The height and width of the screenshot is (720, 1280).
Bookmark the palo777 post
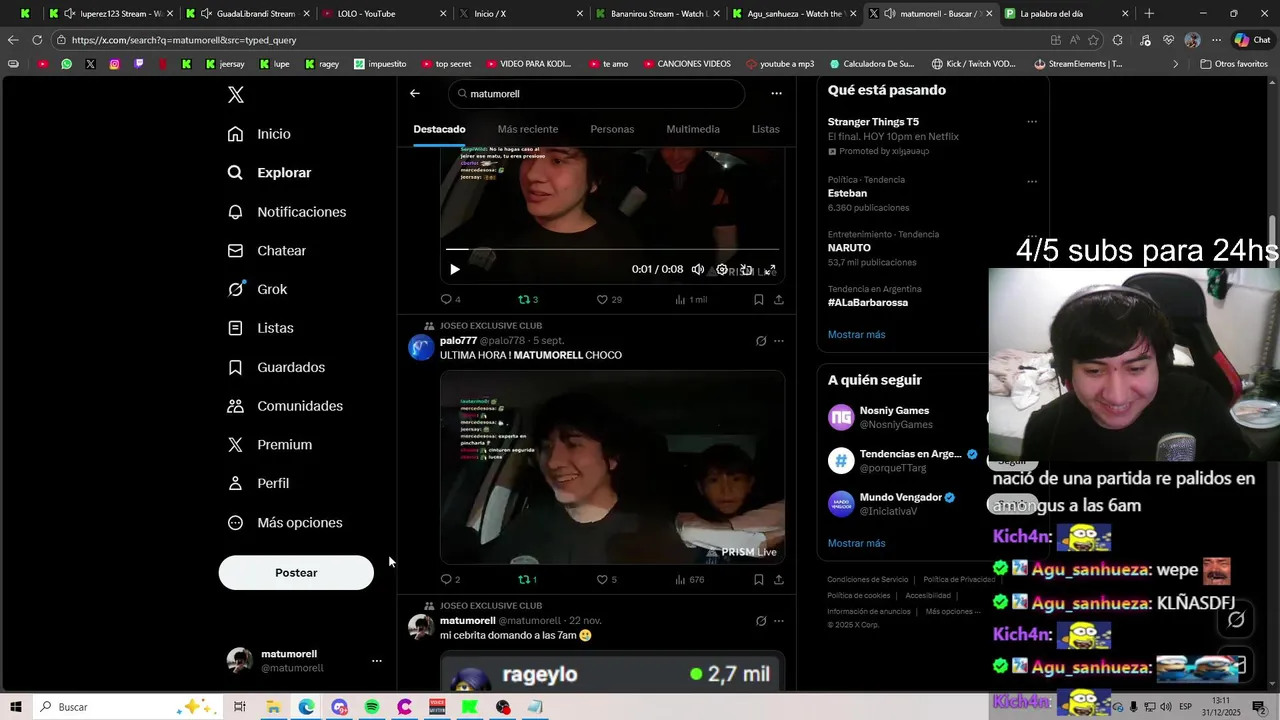[759, 579]
